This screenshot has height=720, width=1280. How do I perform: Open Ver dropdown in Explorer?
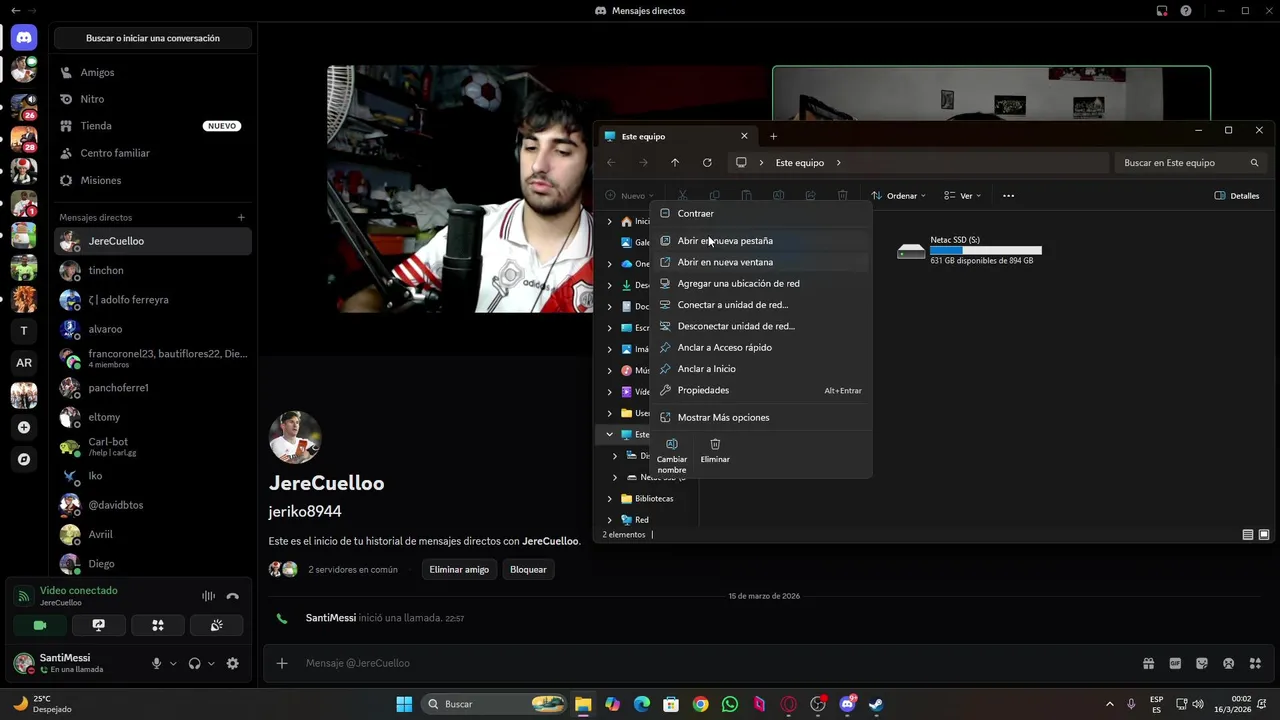coord(963,196)
